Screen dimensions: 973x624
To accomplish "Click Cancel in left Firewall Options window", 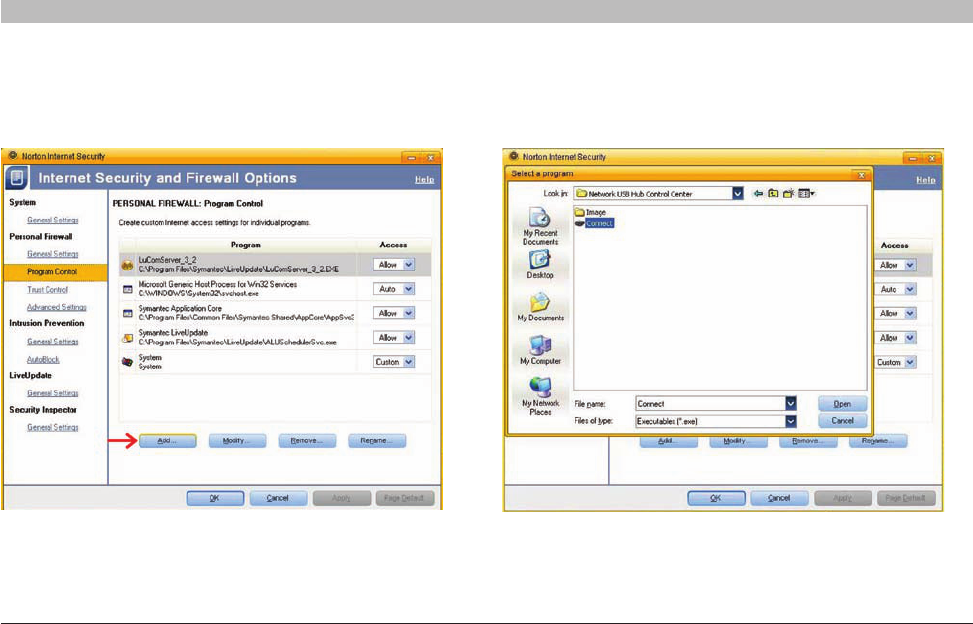I will pyautogui.click(x=278, y=498).
